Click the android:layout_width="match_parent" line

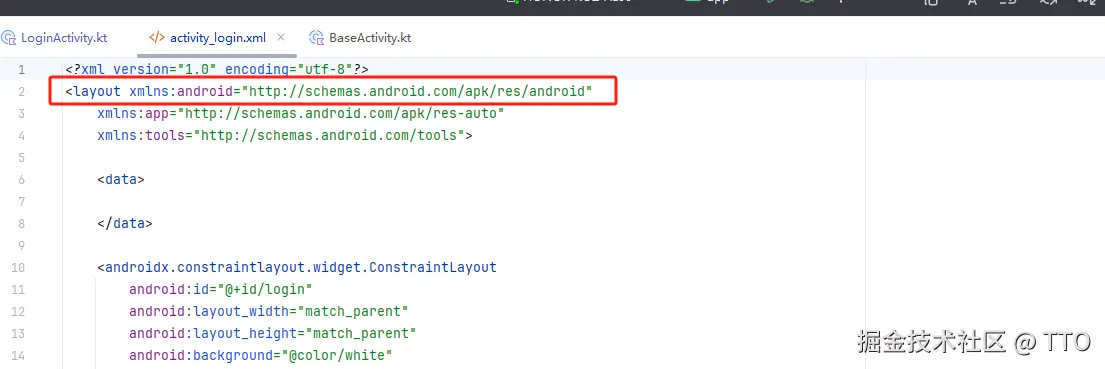point(269,311)
